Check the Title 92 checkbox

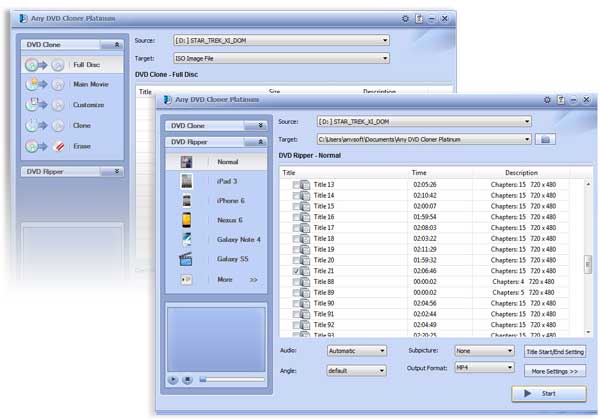(x=296, y=325)
